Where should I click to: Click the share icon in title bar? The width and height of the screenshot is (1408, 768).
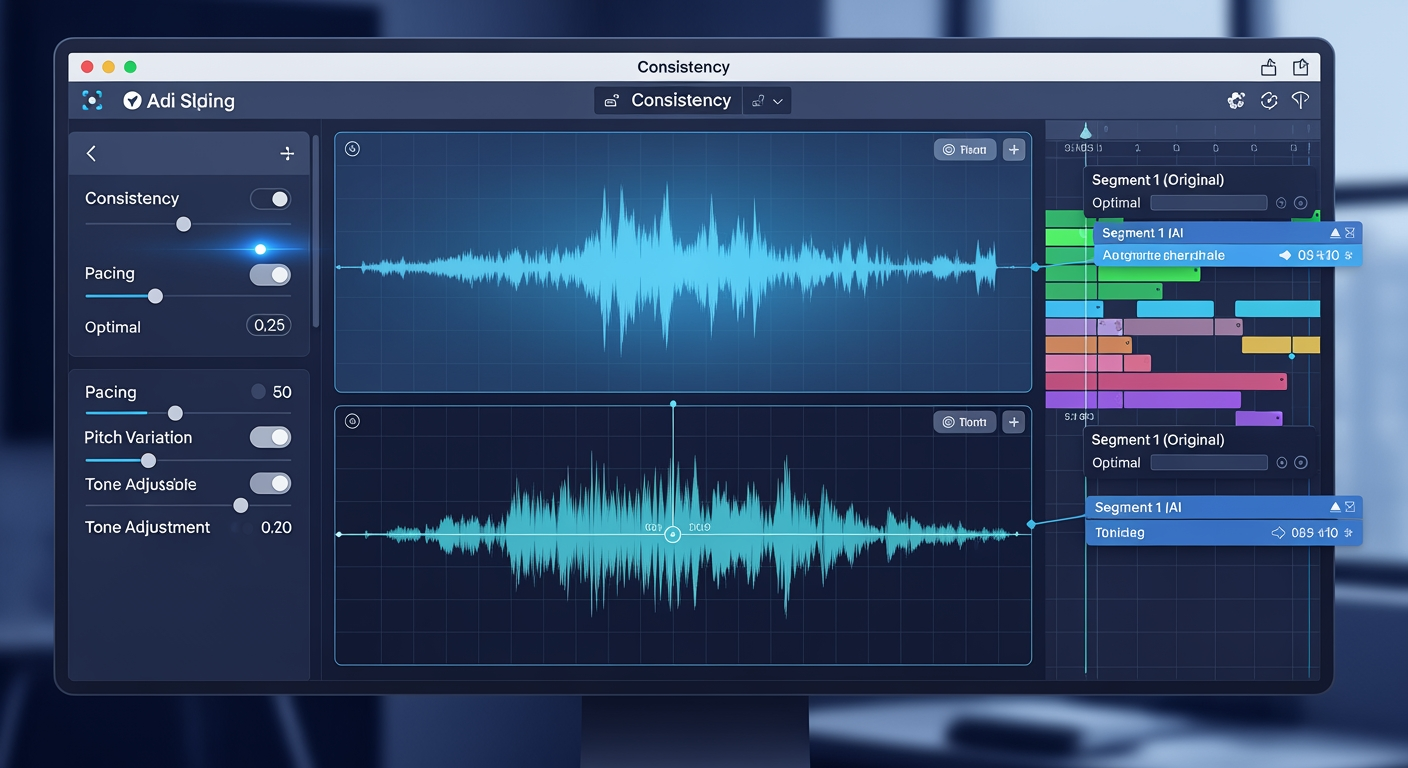(1268, 67)
